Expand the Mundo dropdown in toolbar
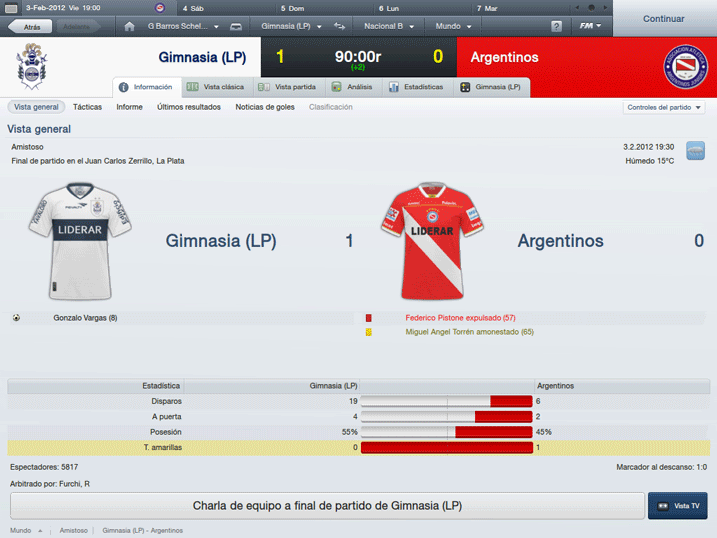The image size is (717, 538). click(453, 27)
